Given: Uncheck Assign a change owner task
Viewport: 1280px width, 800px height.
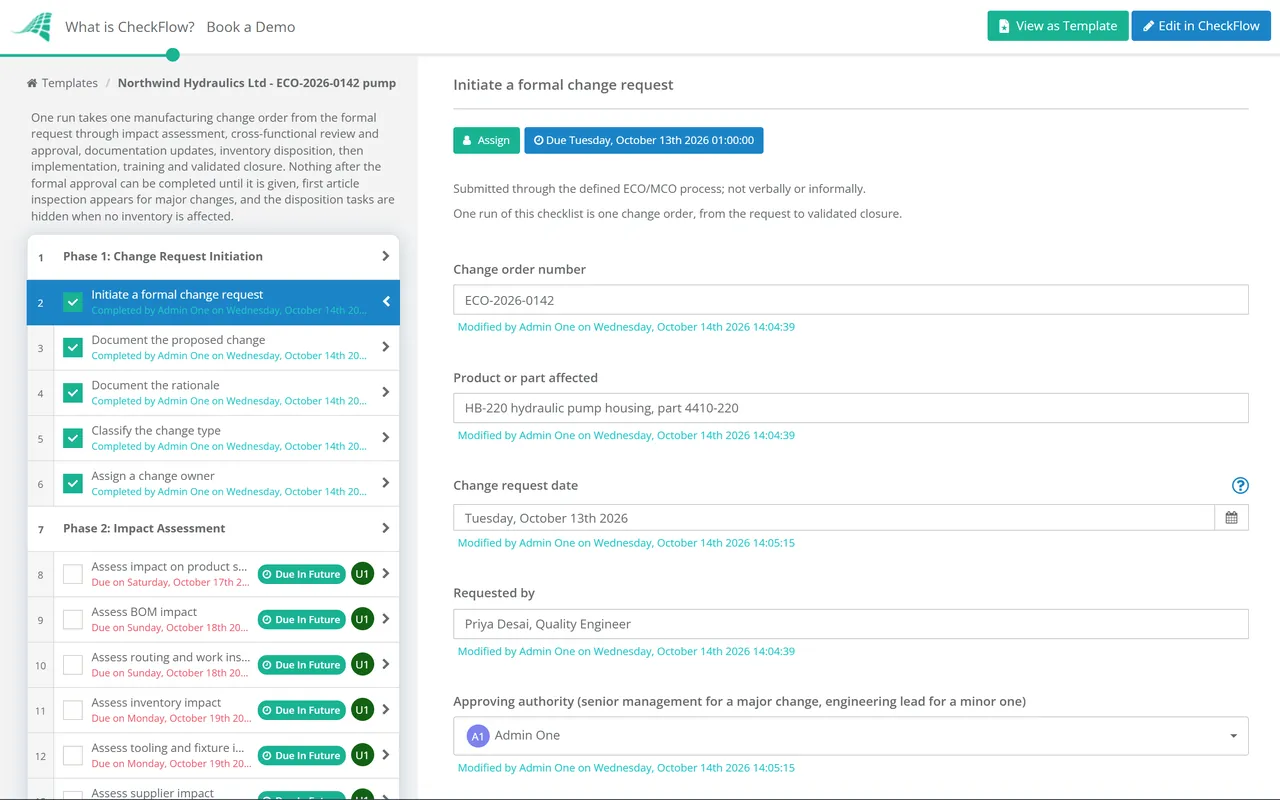Looking at the screenshot, I should tap(73, 483).
